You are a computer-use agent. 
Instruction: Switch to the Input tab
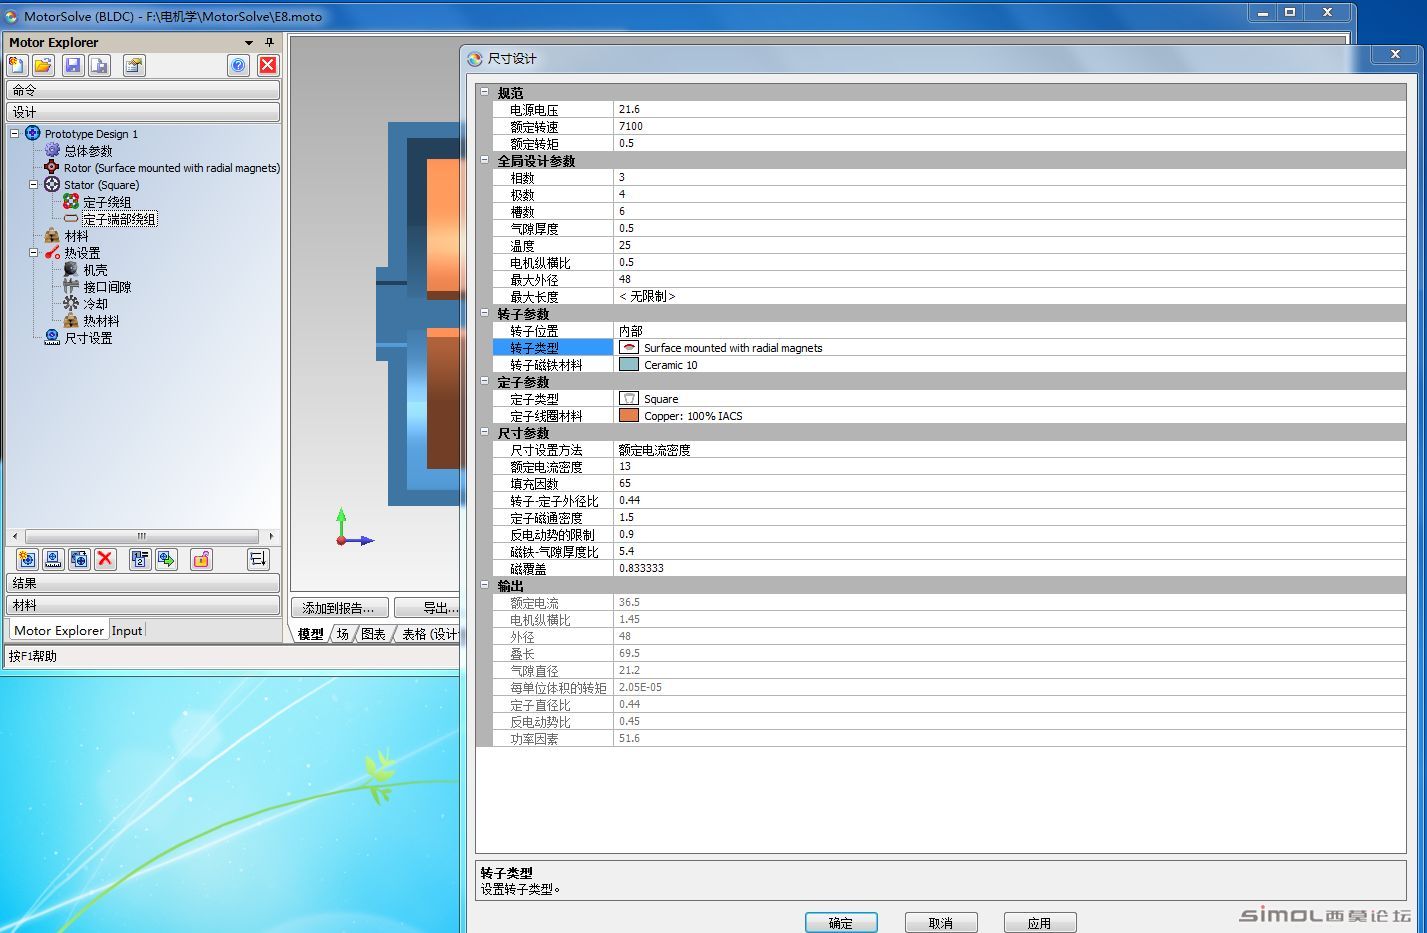(x=127, y=630)
